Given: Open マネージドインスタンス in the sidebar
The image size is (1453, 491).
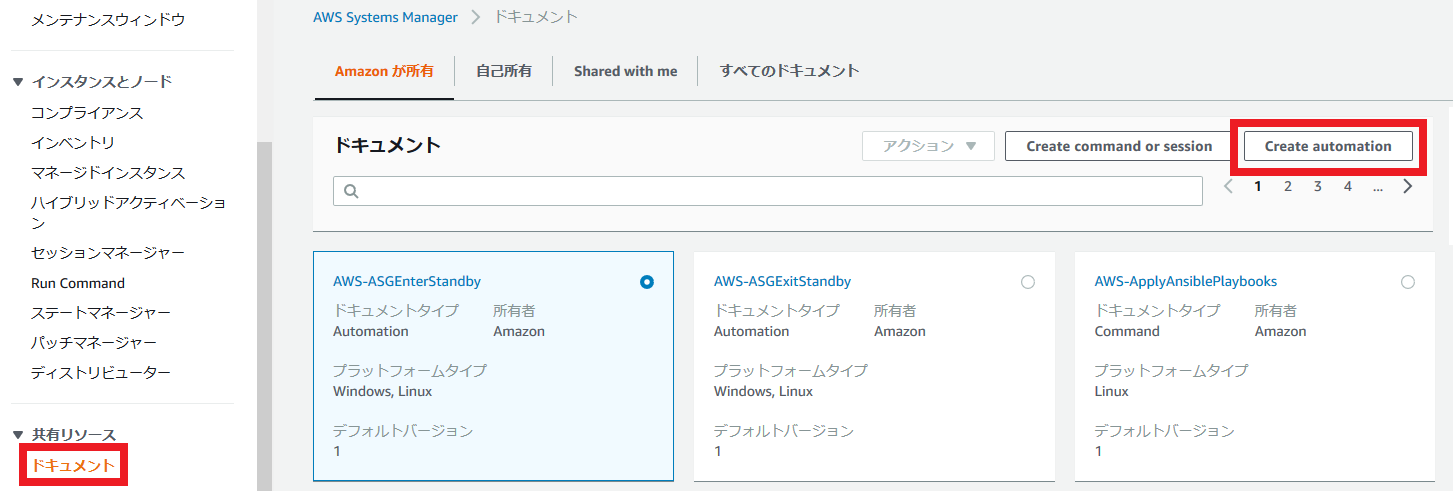Looking at the screenshot, I should [x=108, y=173].
